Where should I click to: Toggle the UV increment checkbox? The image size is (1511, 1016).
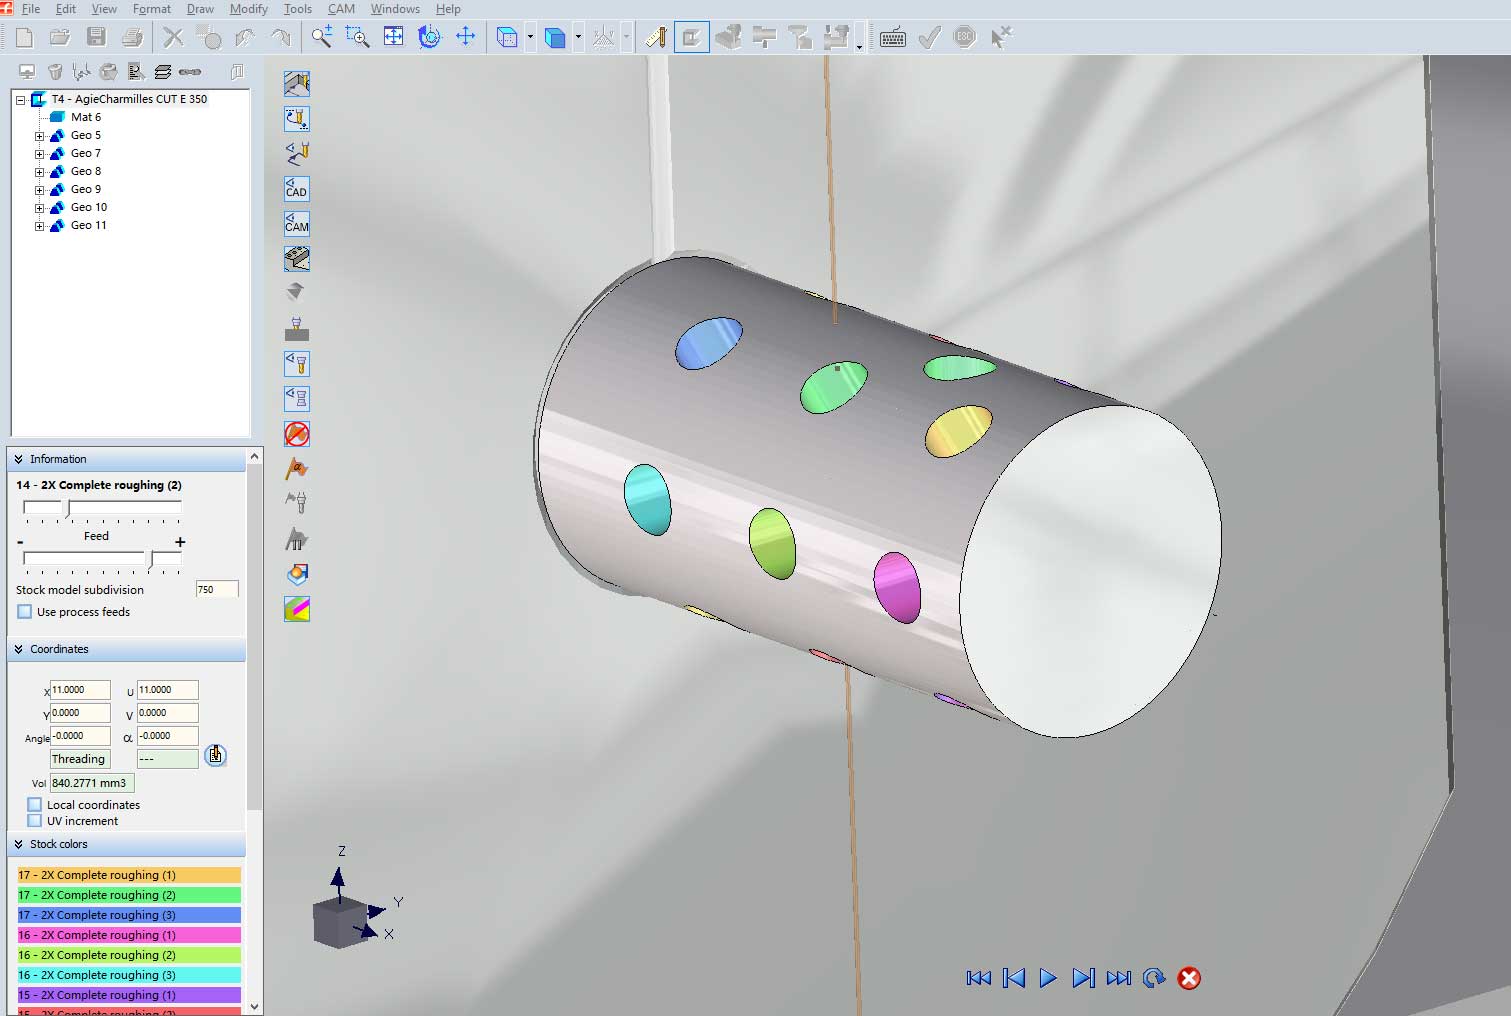(35, 821)
